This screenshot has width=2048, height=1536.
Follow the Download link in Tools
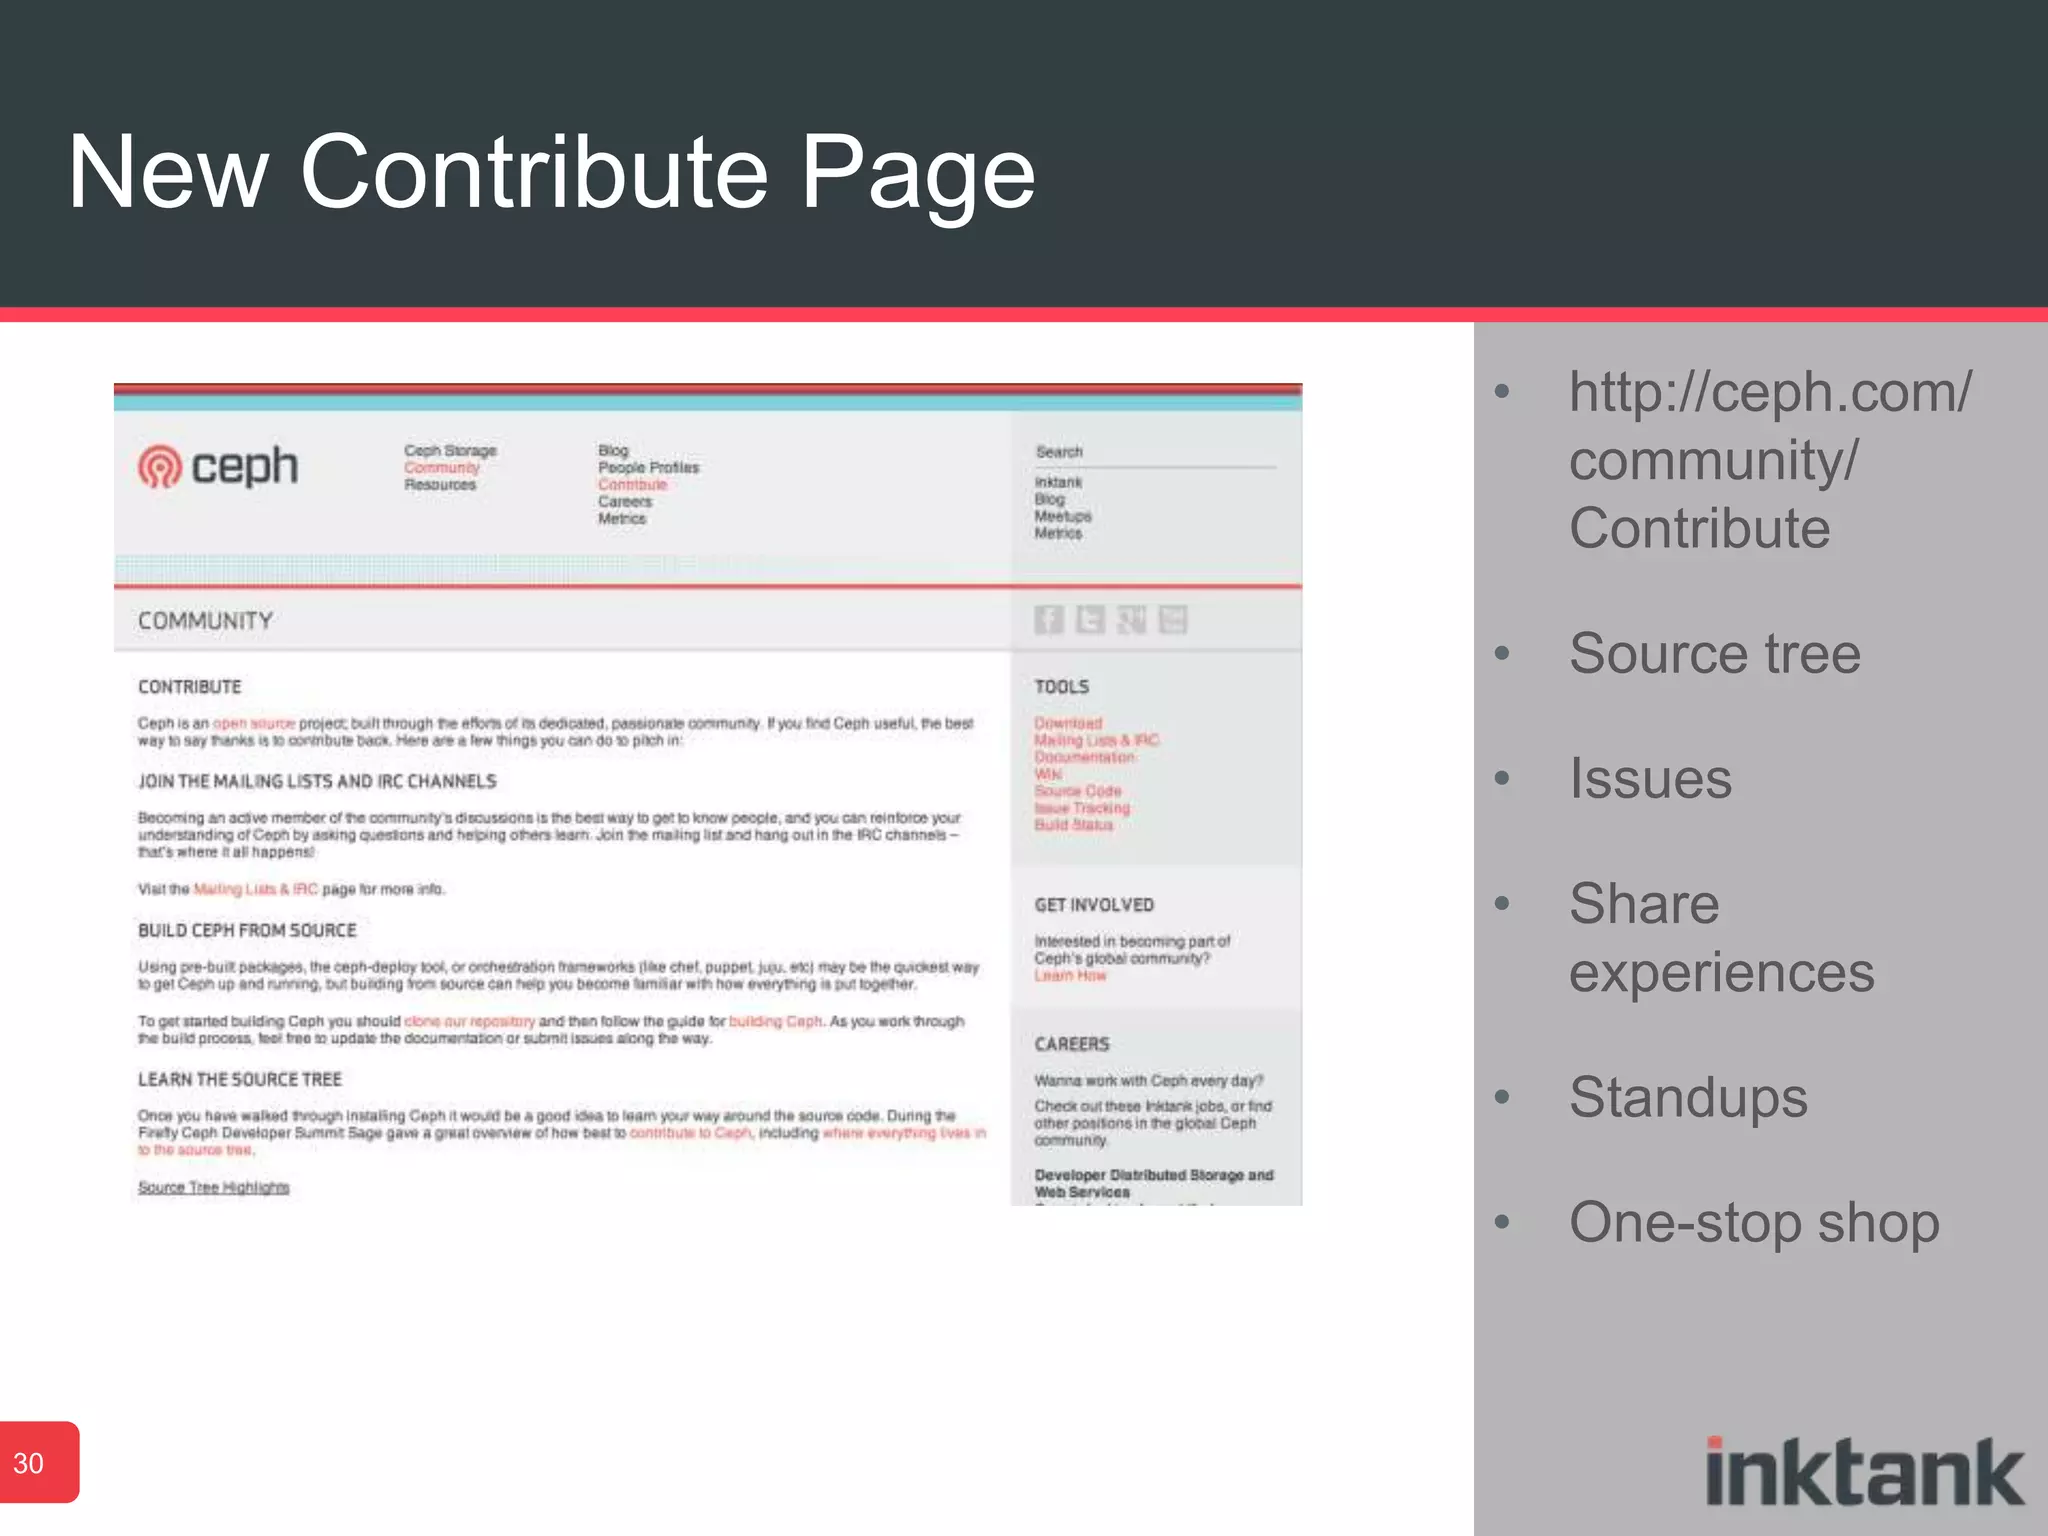tap(1068, 723)
